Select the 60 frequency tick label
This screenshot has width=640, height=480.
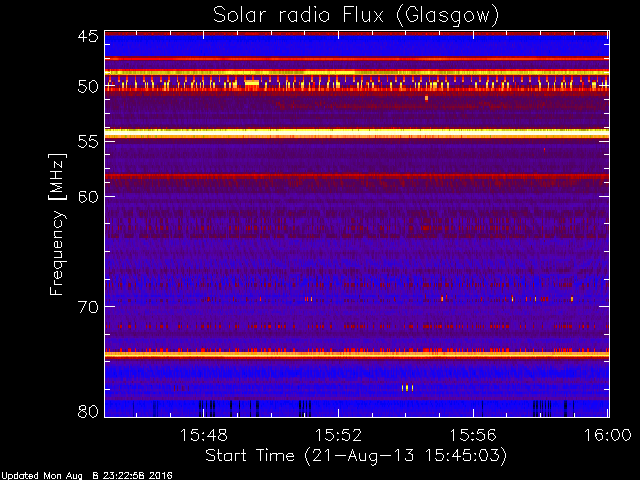(88, 197)
